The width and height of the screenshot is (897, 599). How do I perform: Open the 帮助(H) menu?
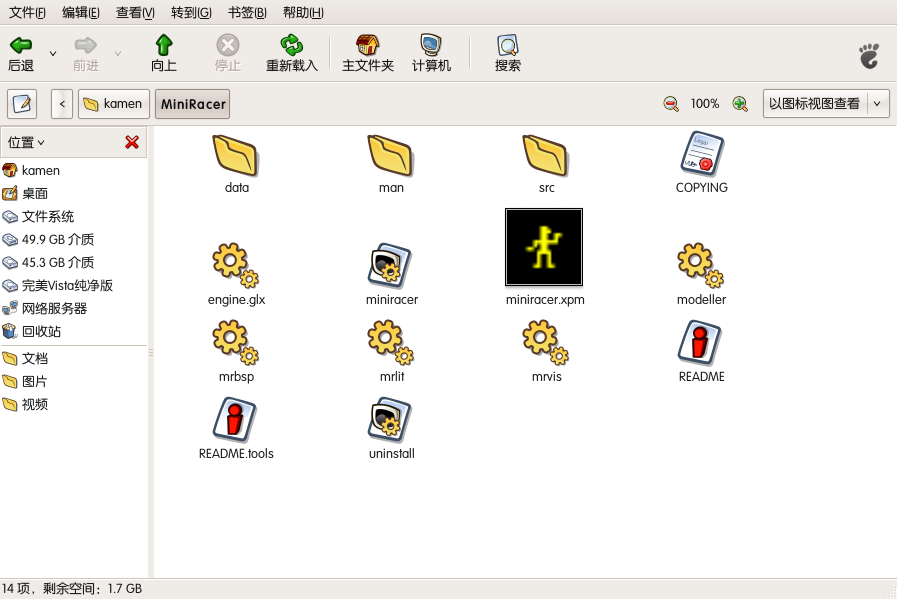(303, 13)
